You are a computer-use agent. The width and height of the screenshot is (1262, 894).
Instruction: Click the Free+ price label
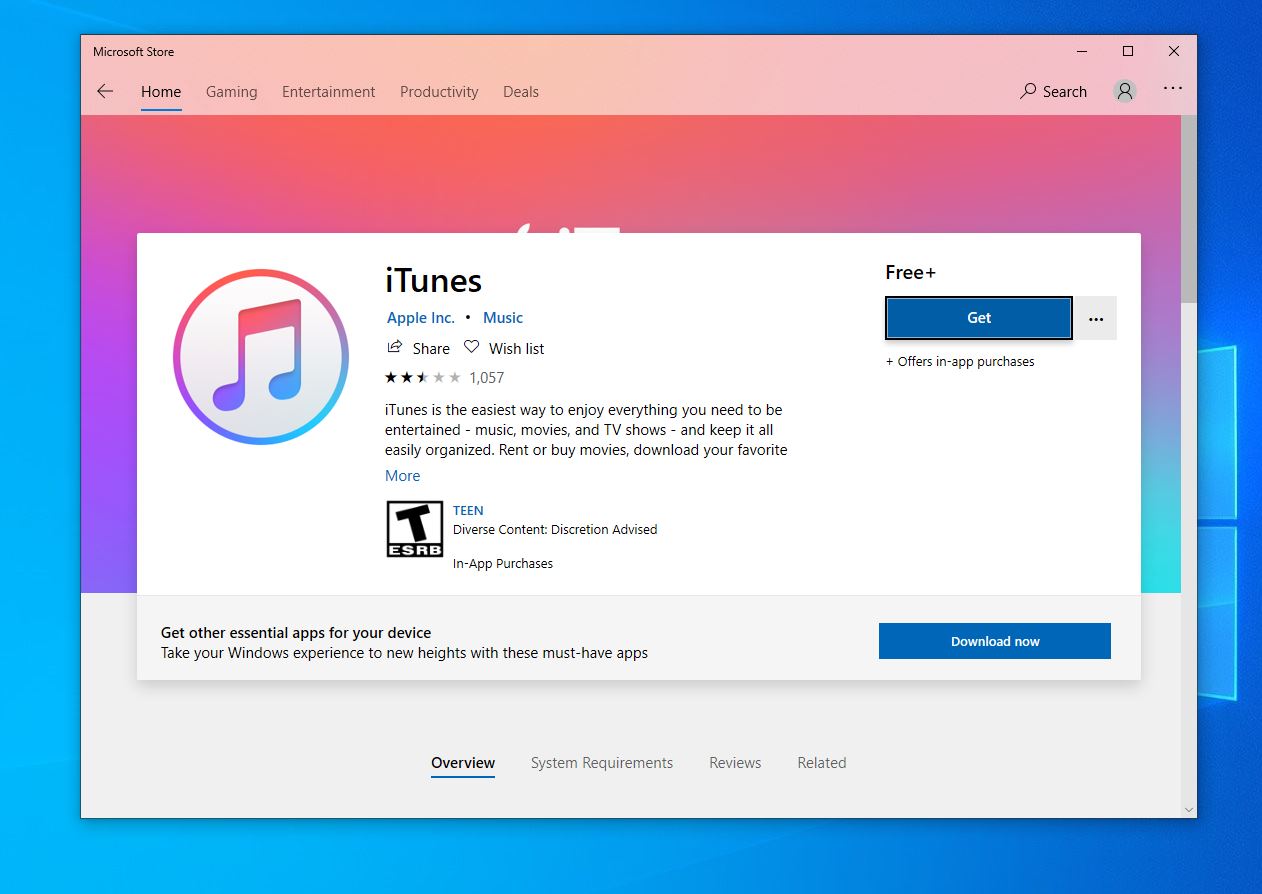pos(910,272)
